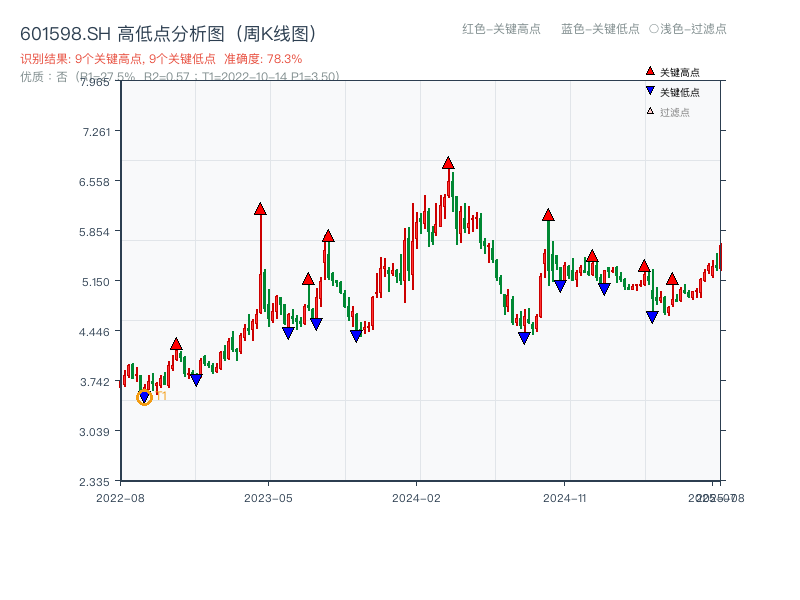Image resolution: width=800 pixels, height=600 pixels.
Task: Click the white 过滤点 triangle in legend
Action: point(650,111)
